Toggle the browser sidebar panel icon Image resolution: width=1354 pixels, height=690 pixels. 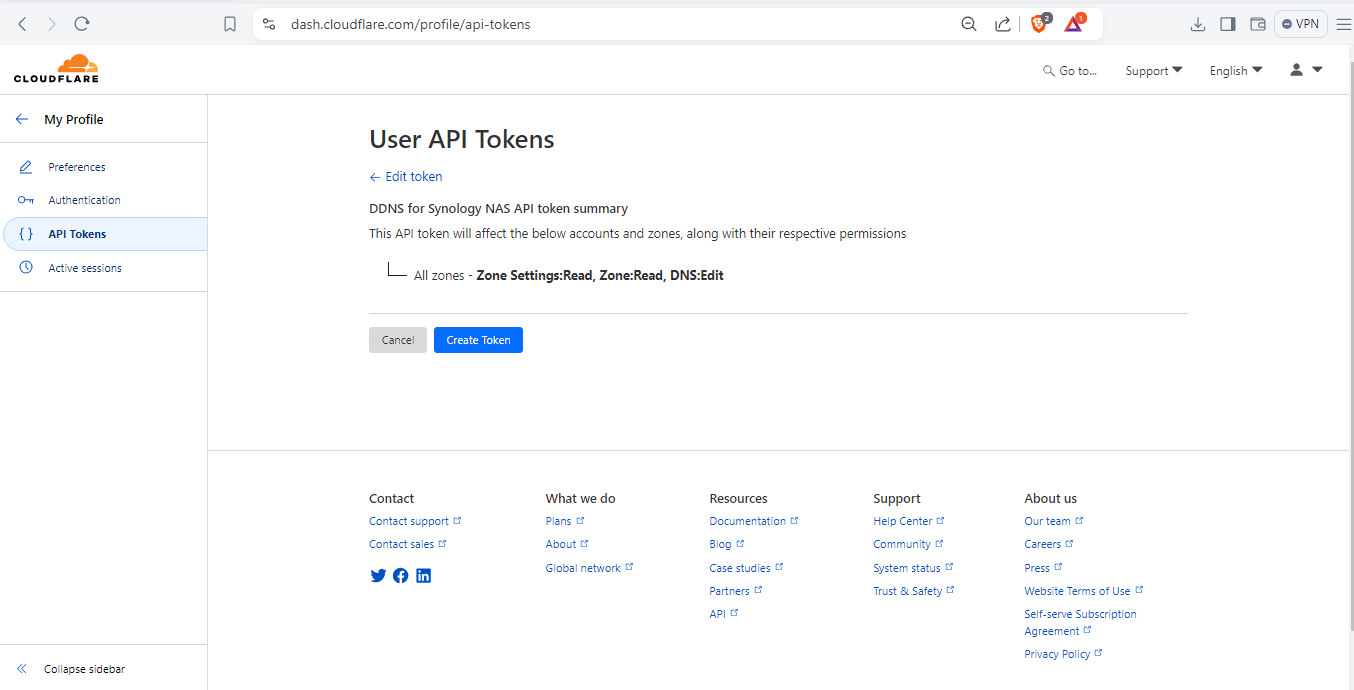tap(1228, 24)
